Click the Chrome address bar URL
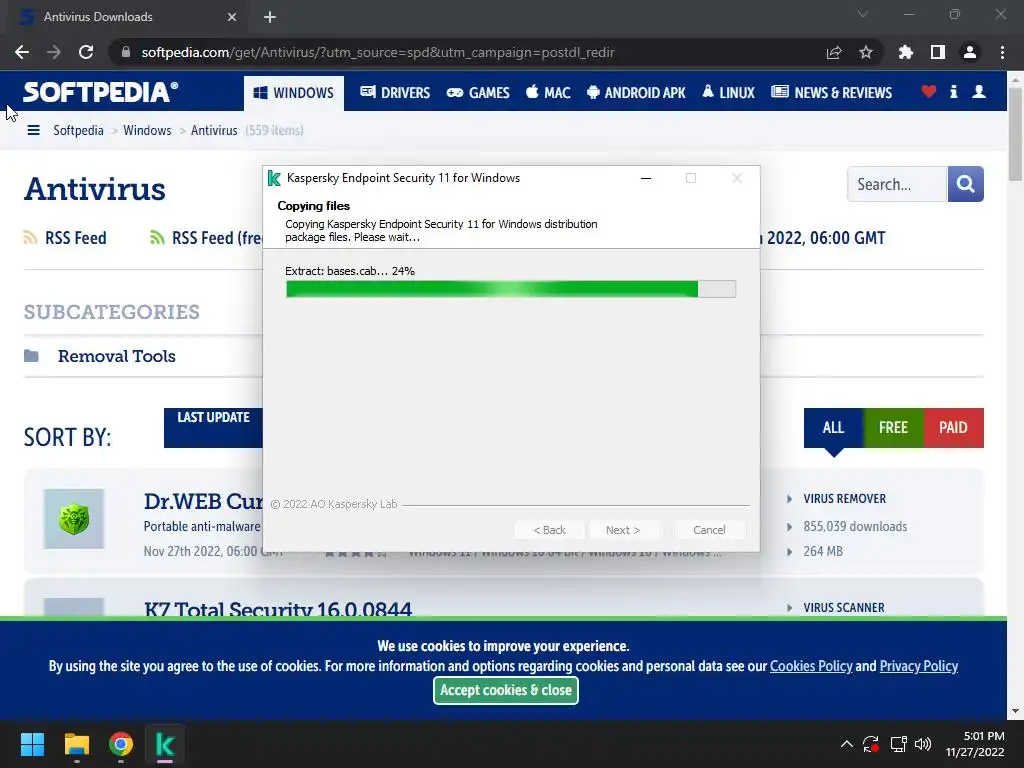1024x768 pixels. pyautogui.click(x=378, y=52)
